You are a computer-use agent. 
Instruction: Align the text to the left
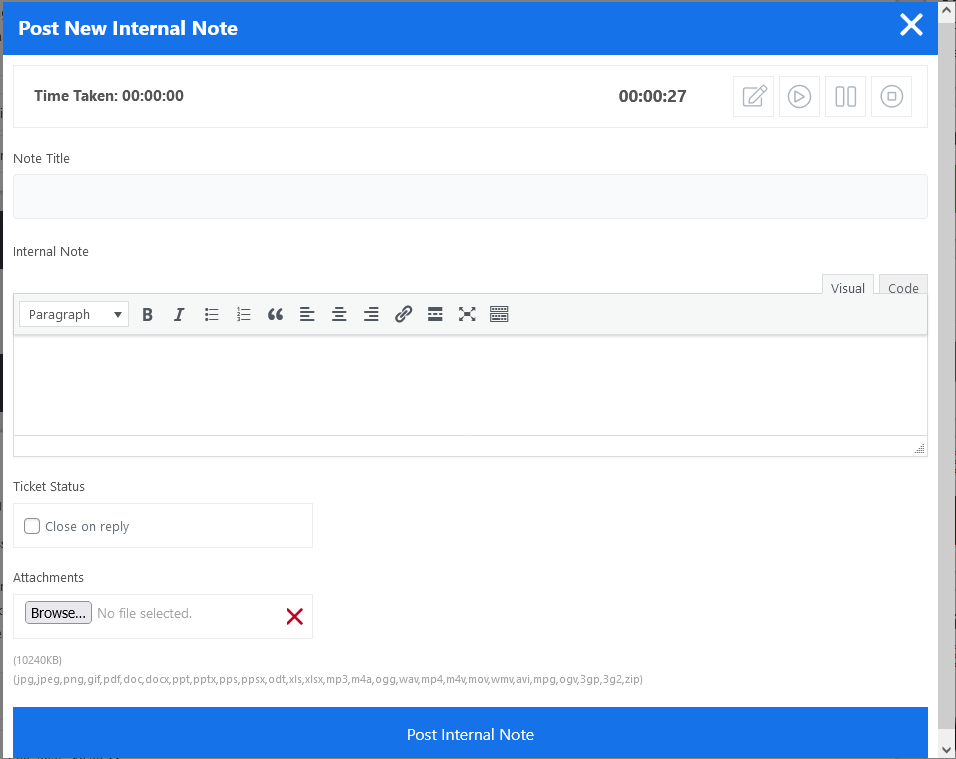307,314
